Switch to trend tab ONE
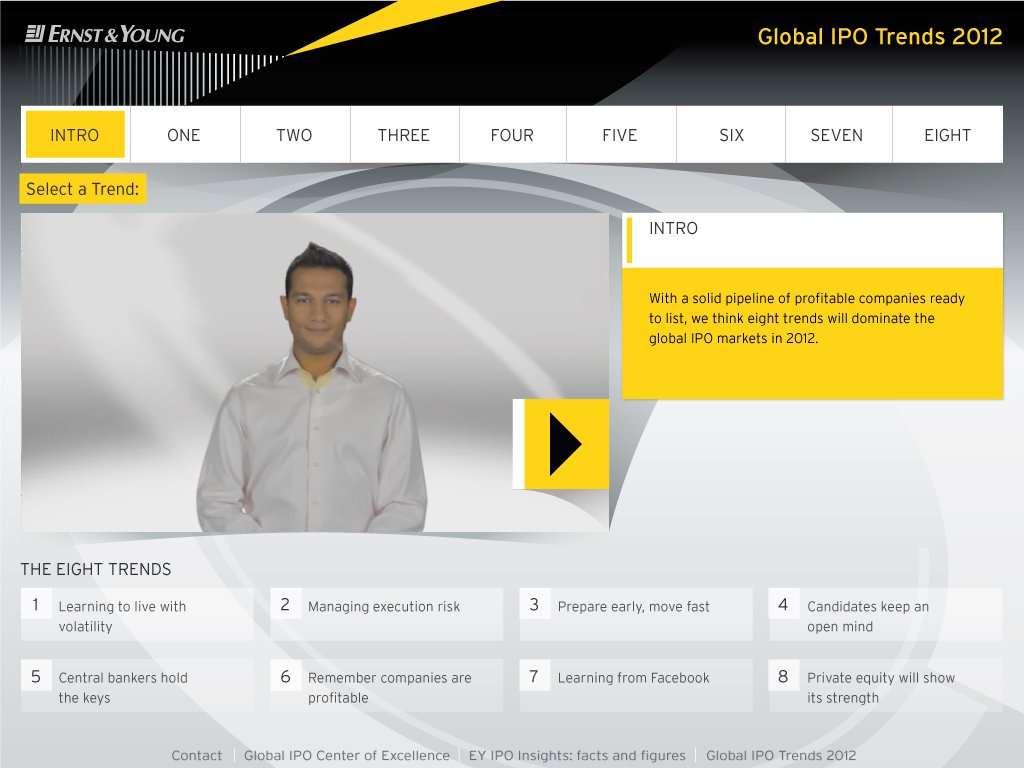Viewport: 1024px width, 768px height. [x=184, y=135]
